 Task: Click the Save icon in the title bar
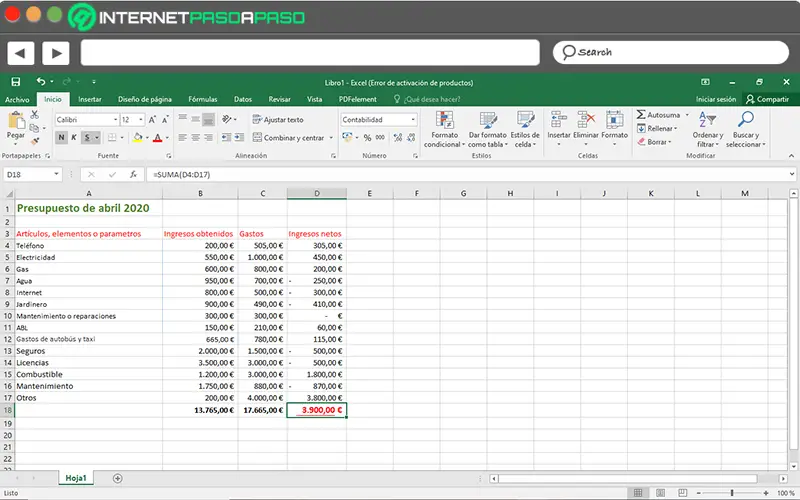pos(15,82)
